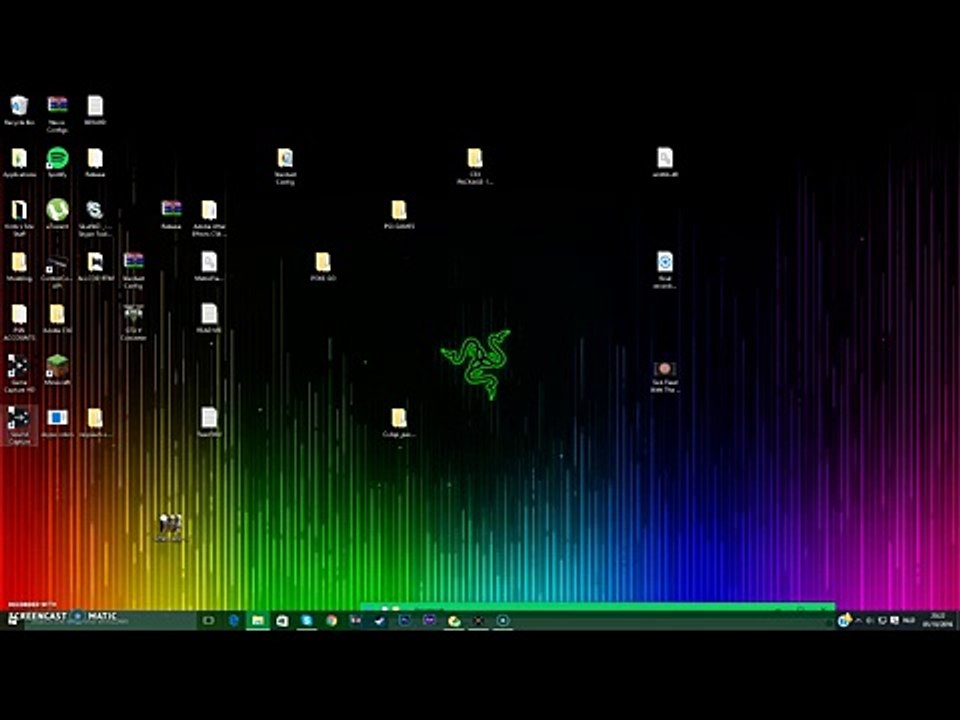
Task: Launch the GTA V shortcut icon
Action: pyautogui.click(x=133, y=321)
